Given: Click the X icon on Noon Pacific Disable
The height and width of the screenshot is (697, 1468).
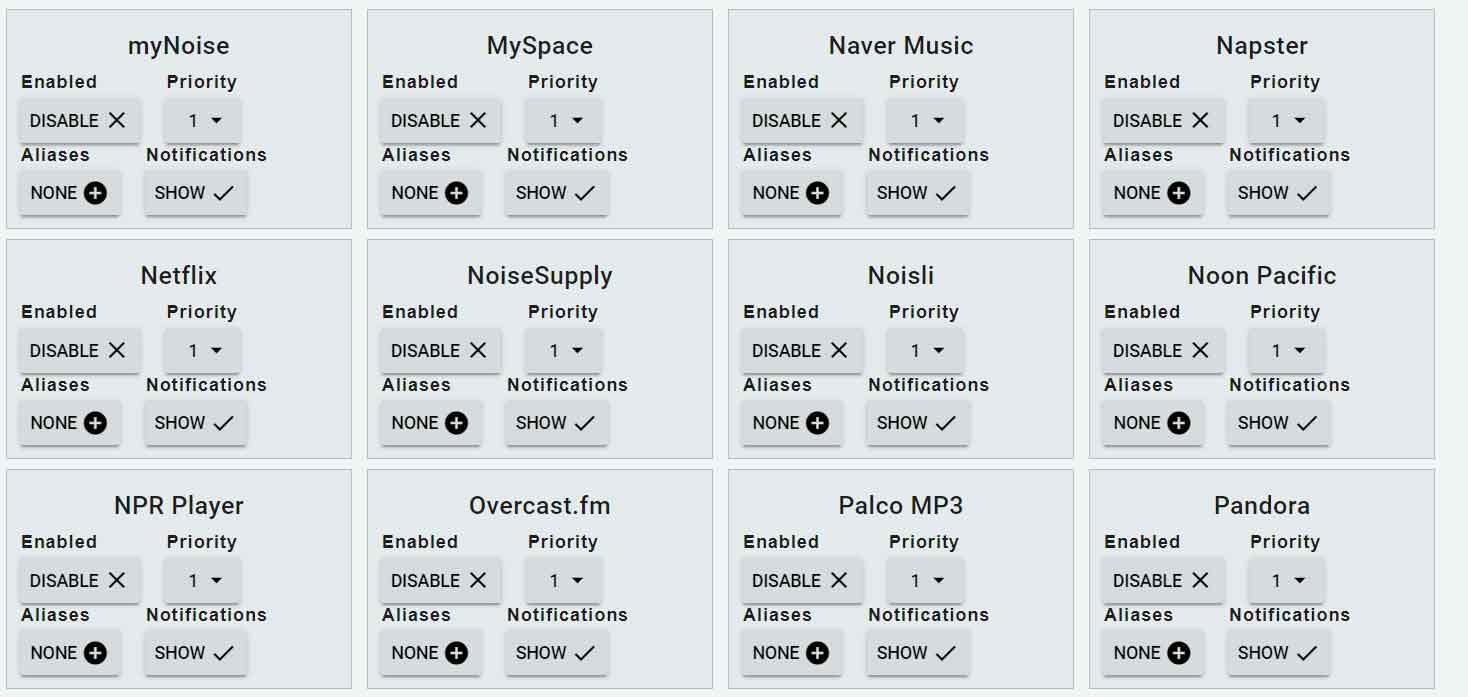Looking at the screenshot, I should tap(1200, 351).
